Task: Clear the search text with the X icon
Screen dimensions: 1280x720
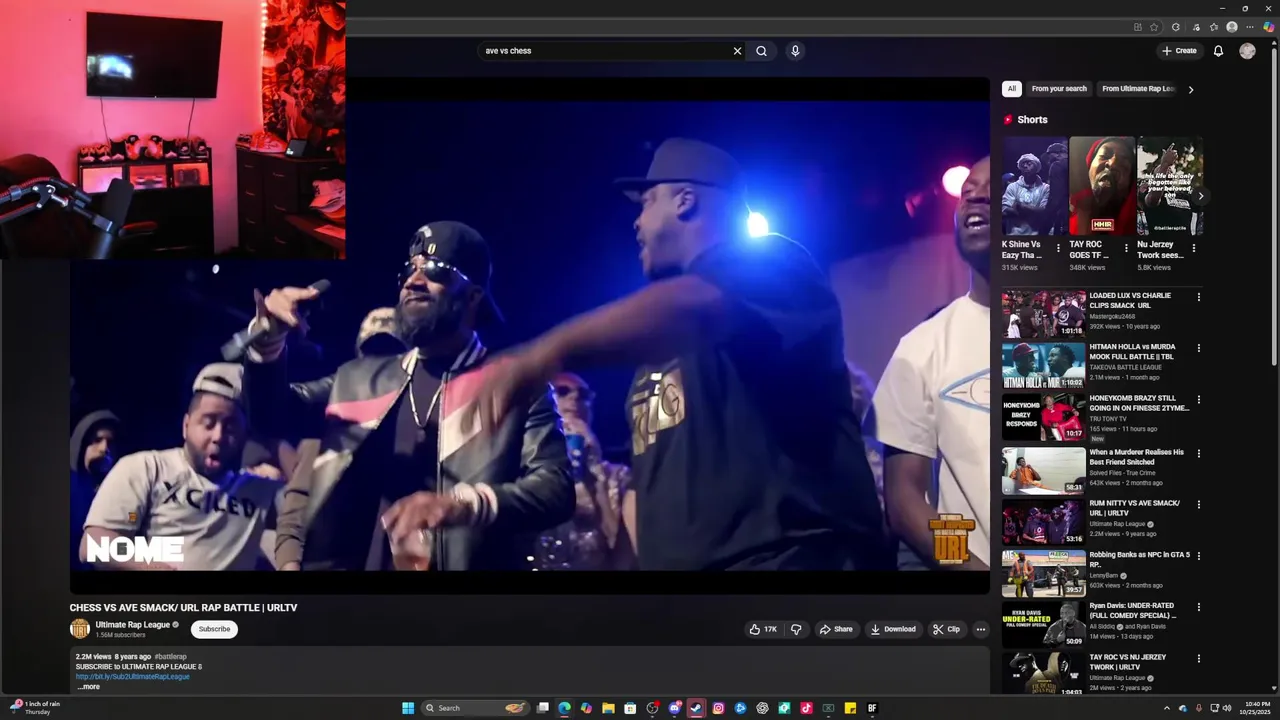Action: (737, 51)
